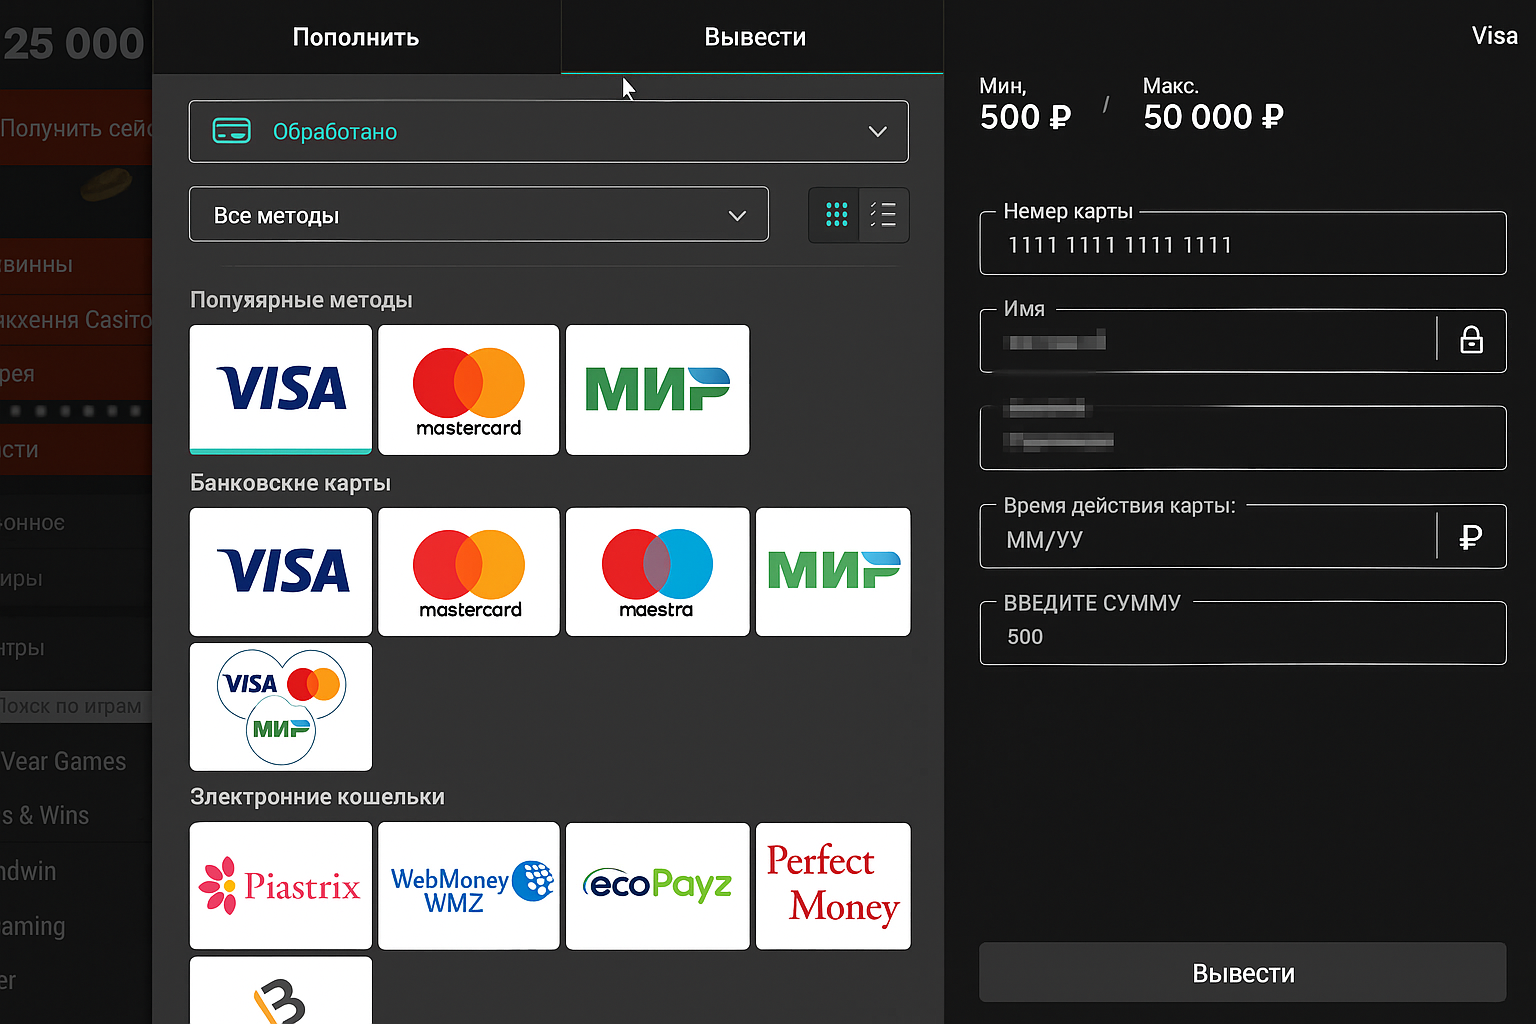Select ecoPayz payment method
The image size is (1536, 1024).
coord(657,885)
